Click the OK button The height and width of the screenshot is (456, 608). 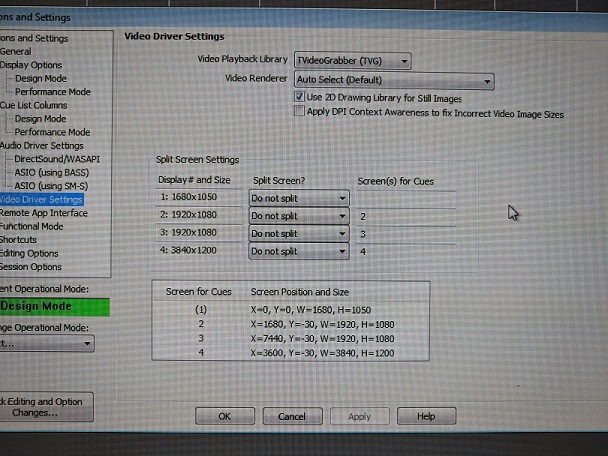click(224, 416)
